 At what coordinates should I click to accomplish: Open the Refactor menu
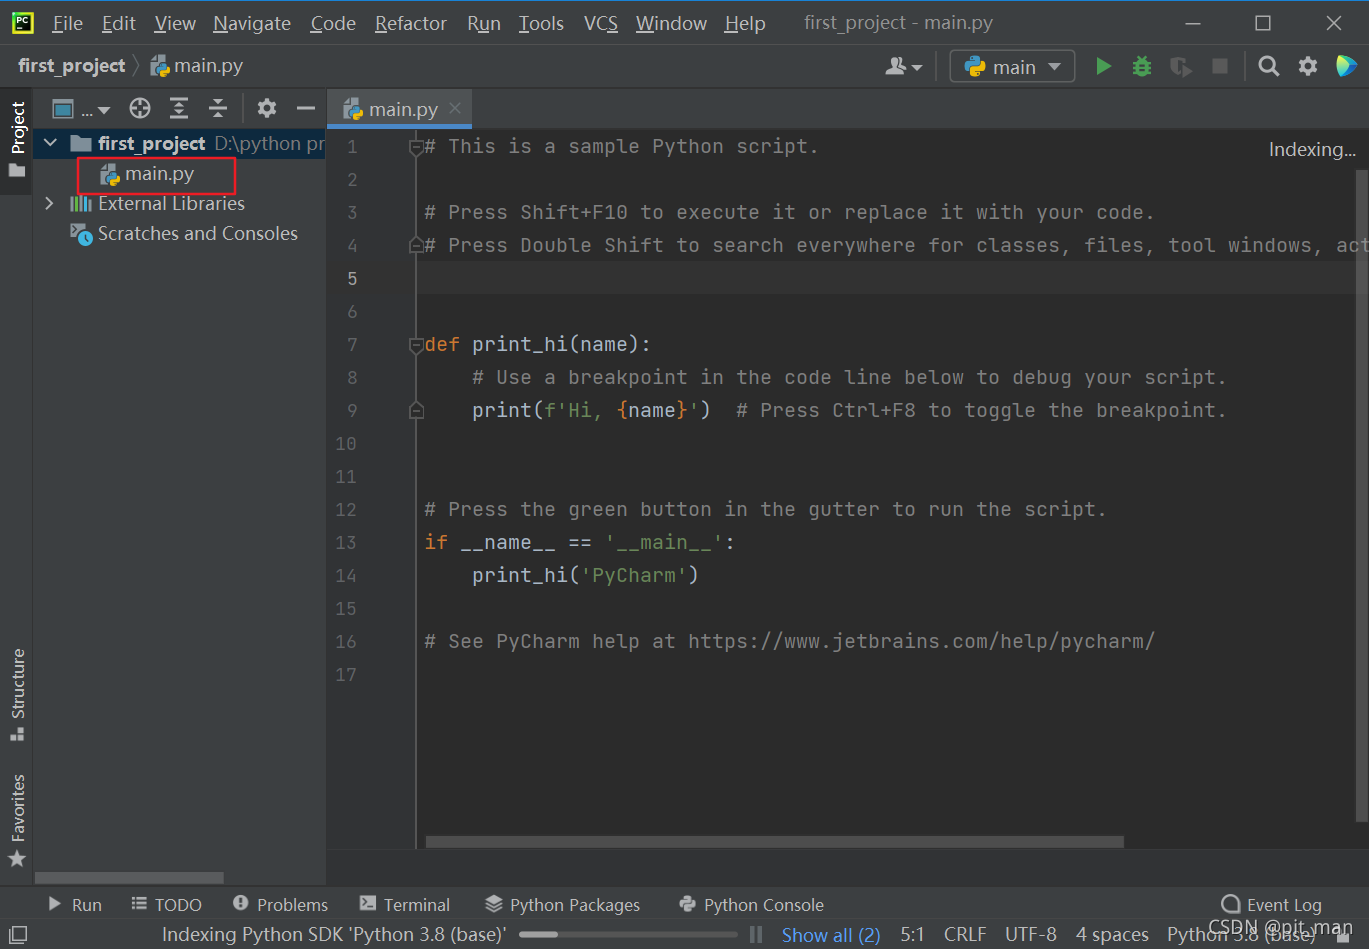(x=411, y=23)
